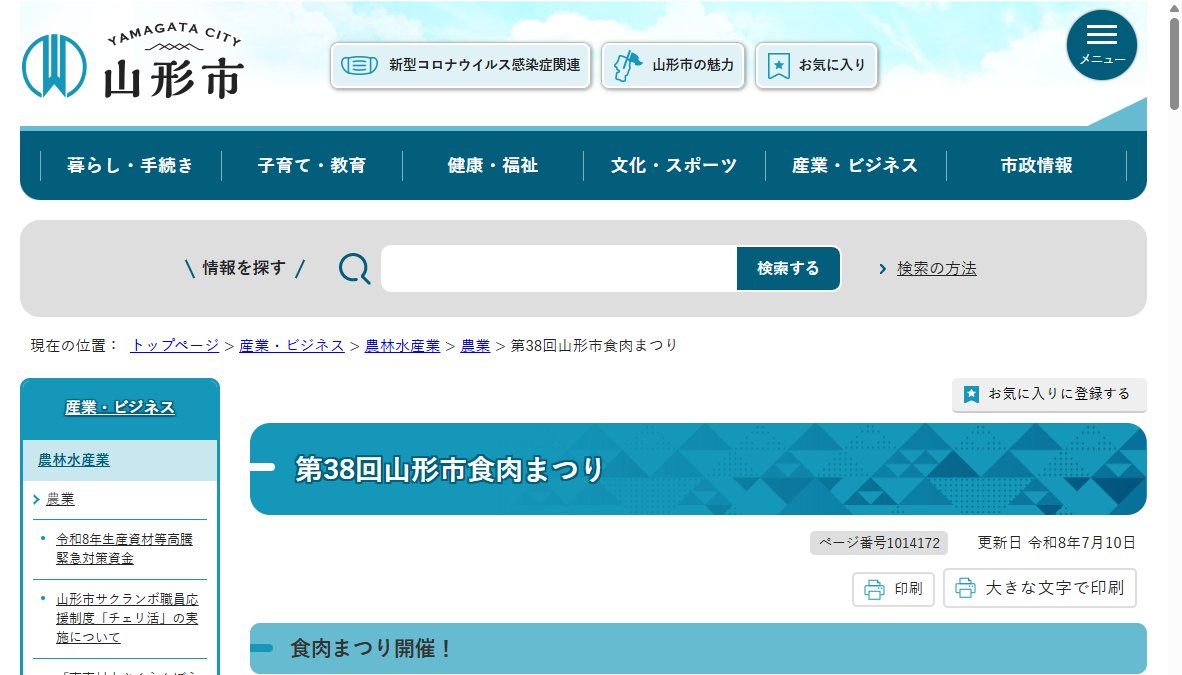Open the 健康・福祉 navigation item
The width and height of the screenshot is (1182, 675).
(x=492, y=165)
